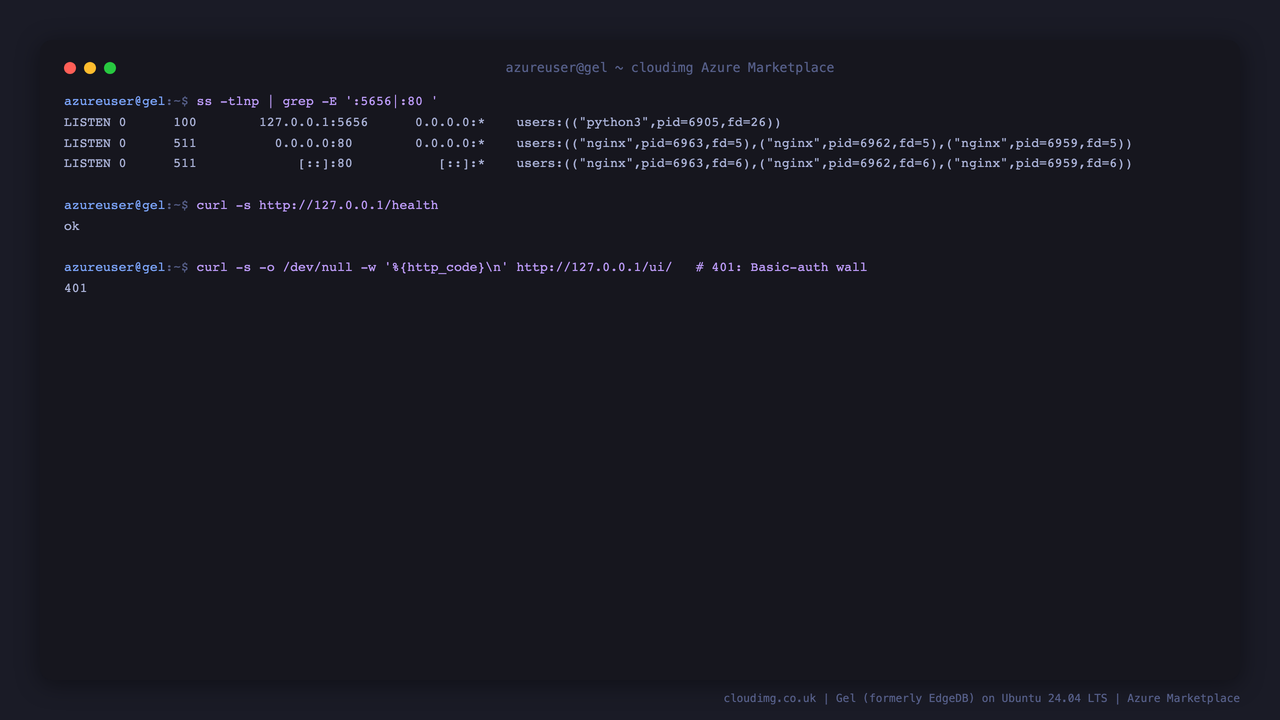Click the send queue value '100' in the python3 row

(184, 122)
